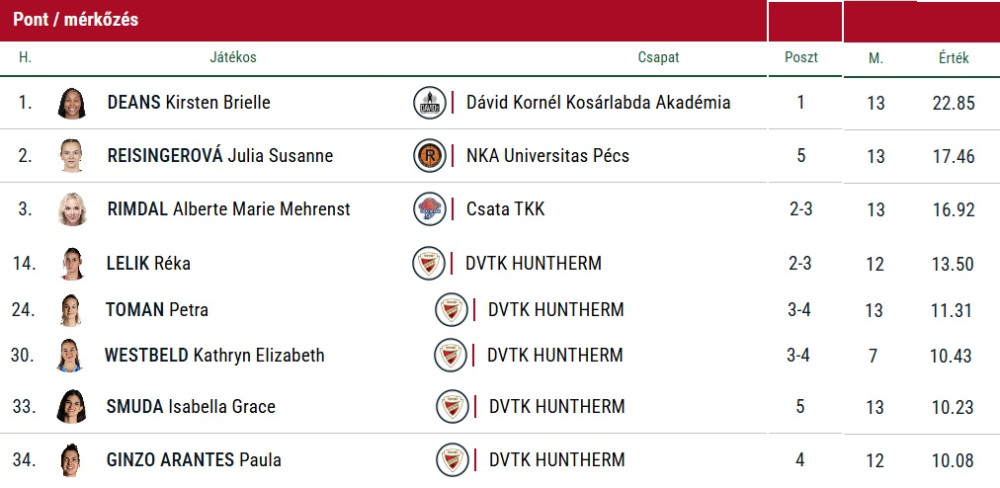Select the Pont / mérkőzés header tab
This screenshot has height=488, width=1000.
click(x=76, y=20)
